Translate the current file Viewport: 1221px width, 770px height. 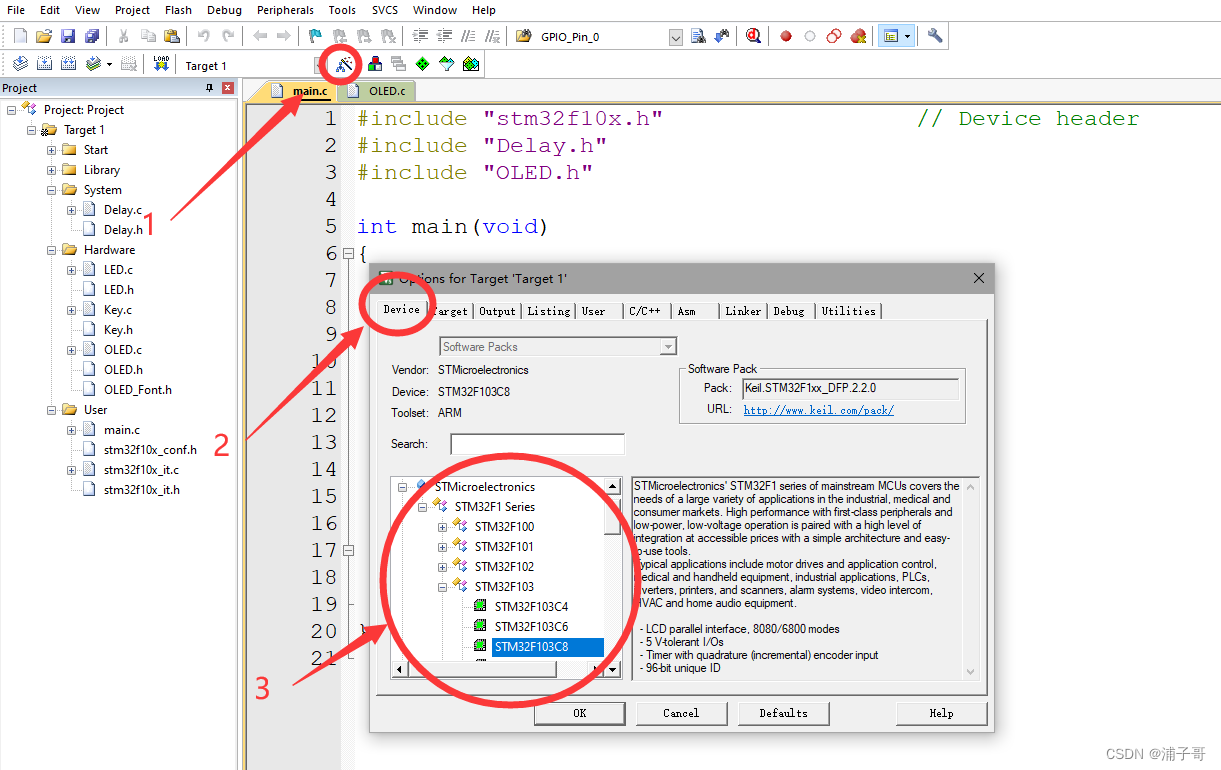tap(21, 64)
